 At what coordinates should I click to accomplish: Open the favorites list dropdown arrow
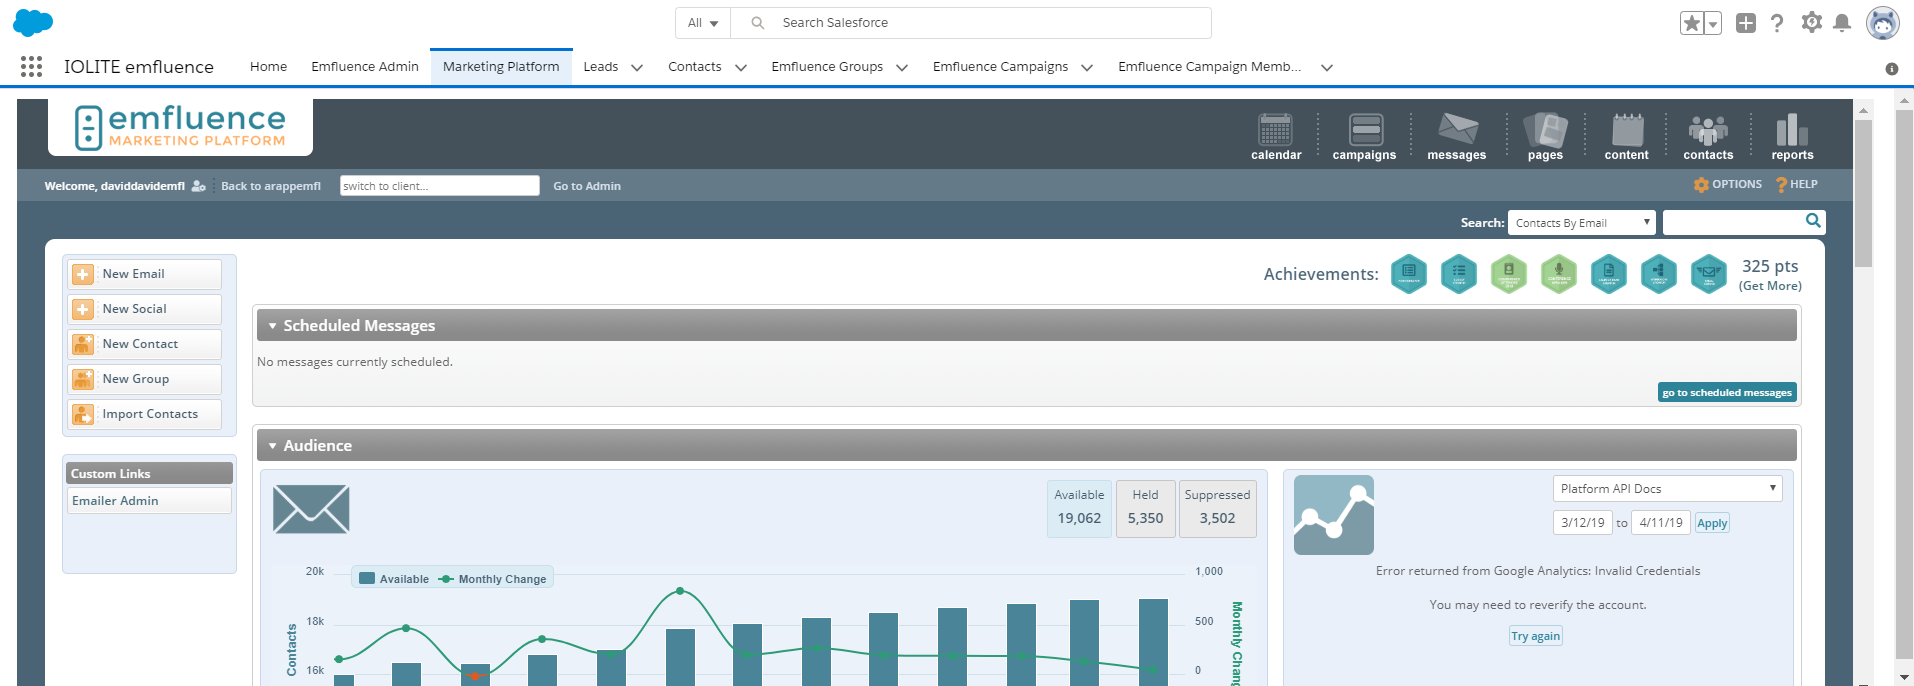(1713, 23)
